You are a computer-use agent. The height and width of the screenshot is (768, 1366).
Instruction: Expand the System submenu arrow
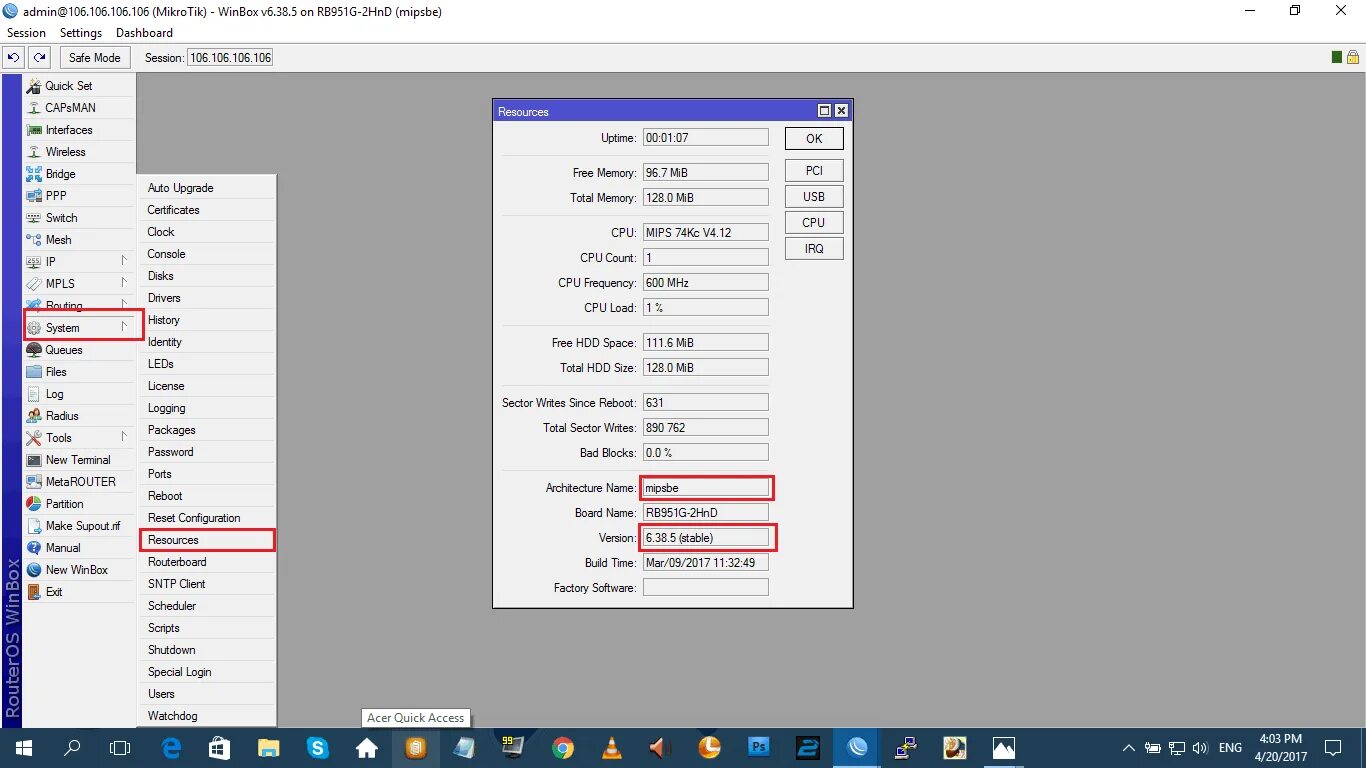pyautogui.click(x=125, y=327)
